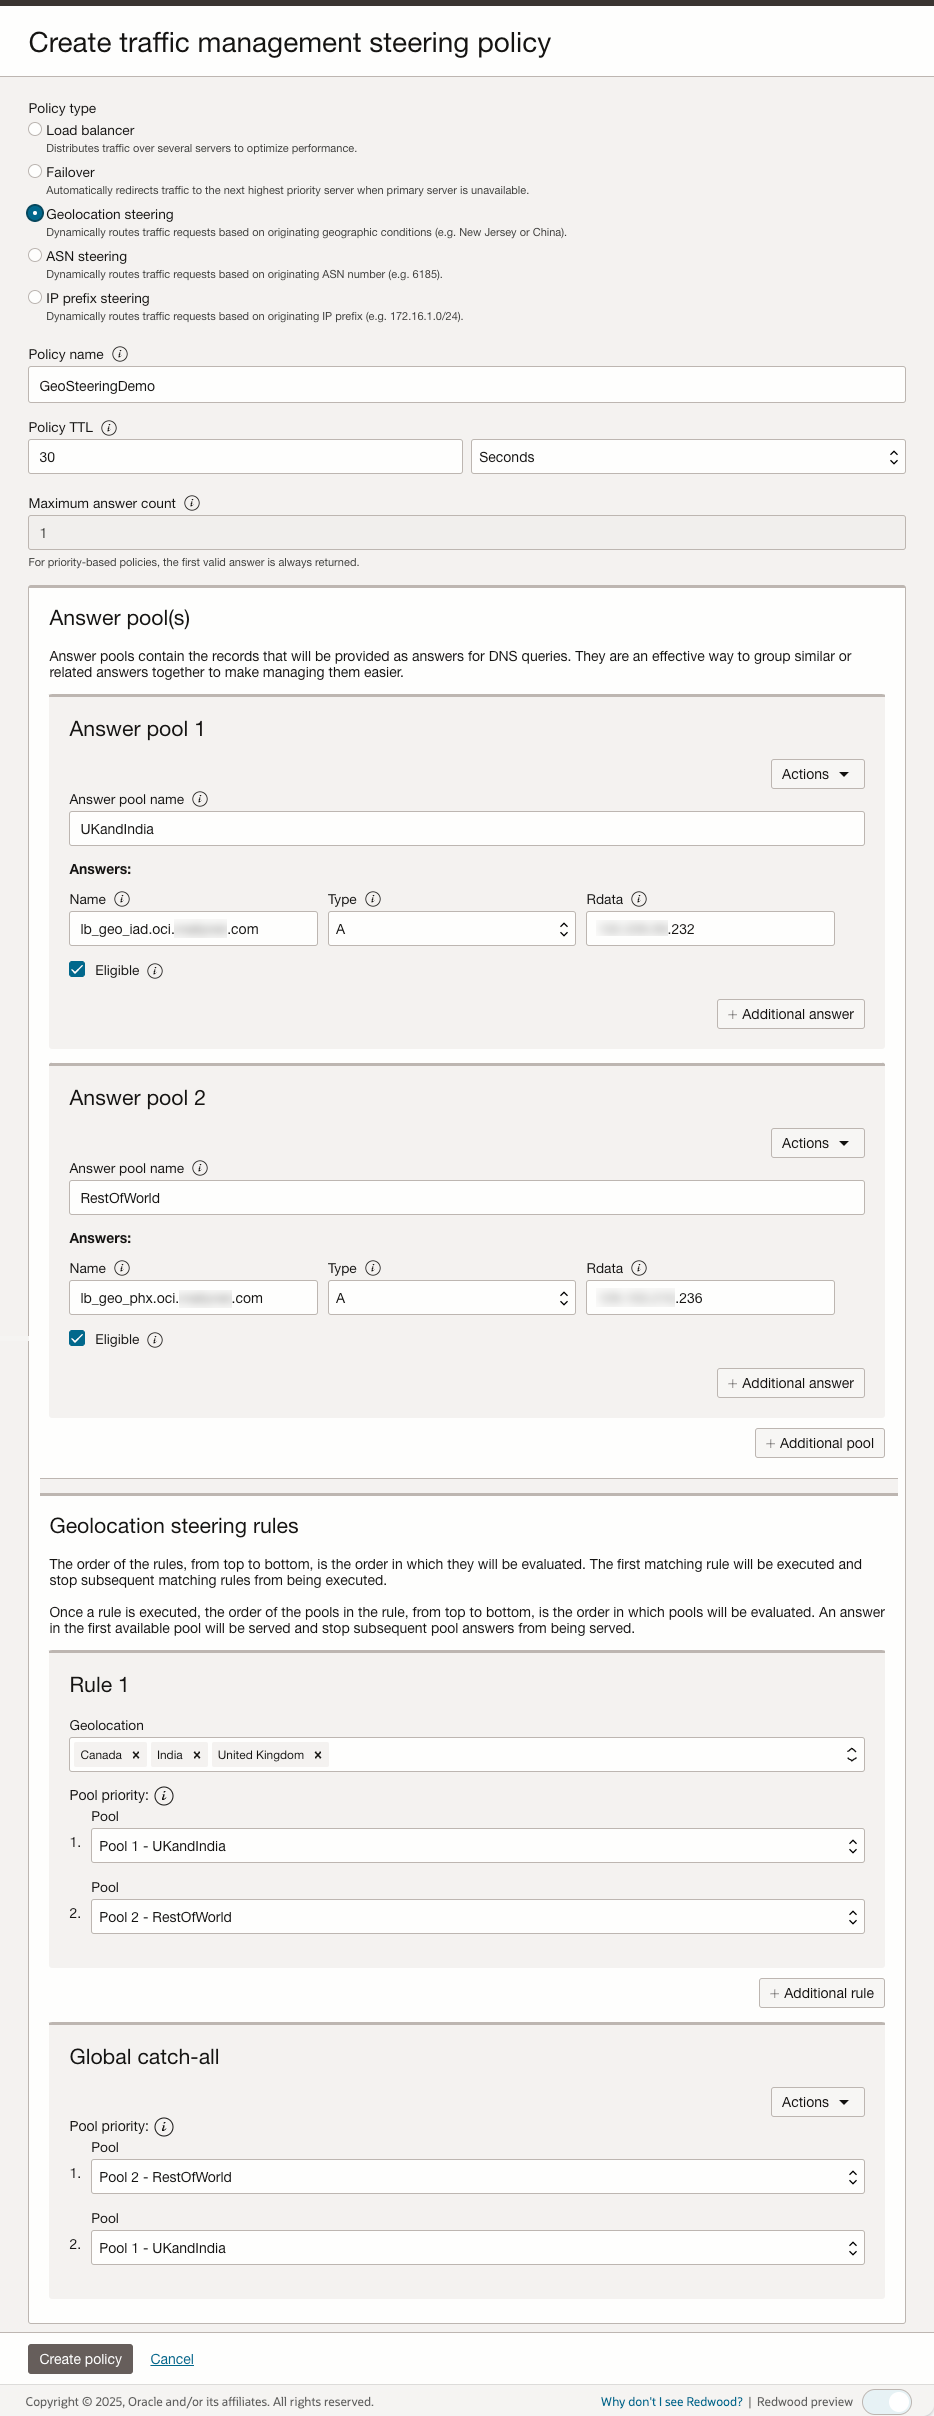
Task: Remove India tag from Rule 1 geolocation
Action: (x=197, y=1755)
